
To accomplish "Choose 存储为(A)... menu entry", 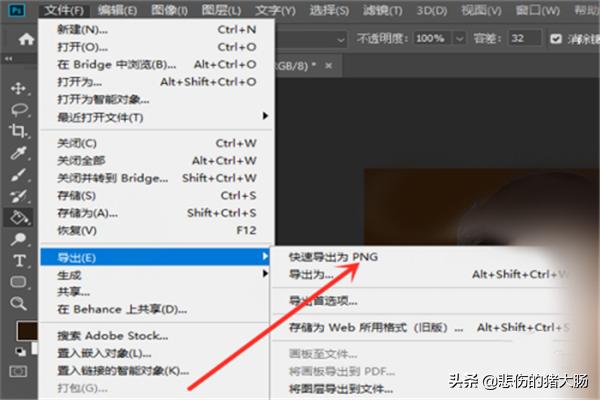I will coord(157,213).
